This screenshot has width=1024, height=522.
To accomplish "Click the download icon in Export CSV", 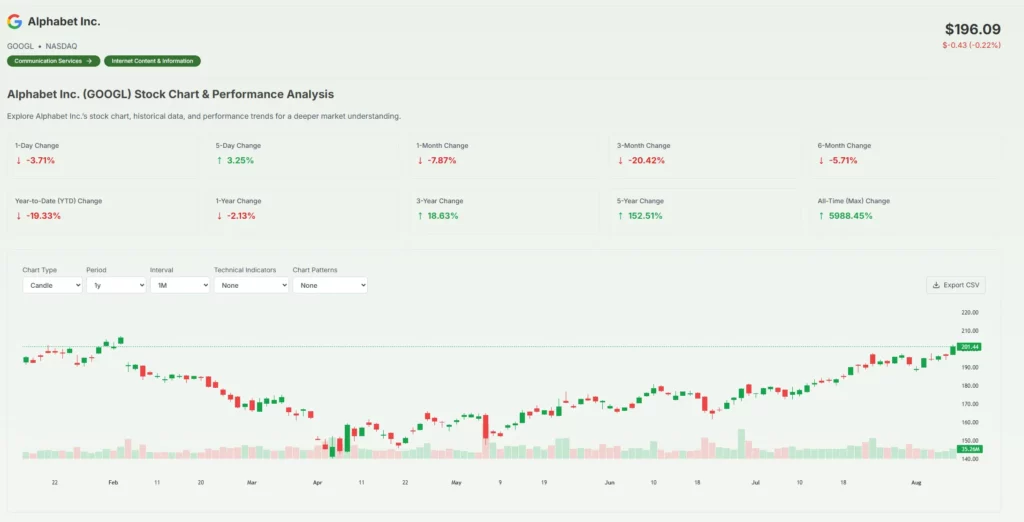I will [x=935, y=285].
